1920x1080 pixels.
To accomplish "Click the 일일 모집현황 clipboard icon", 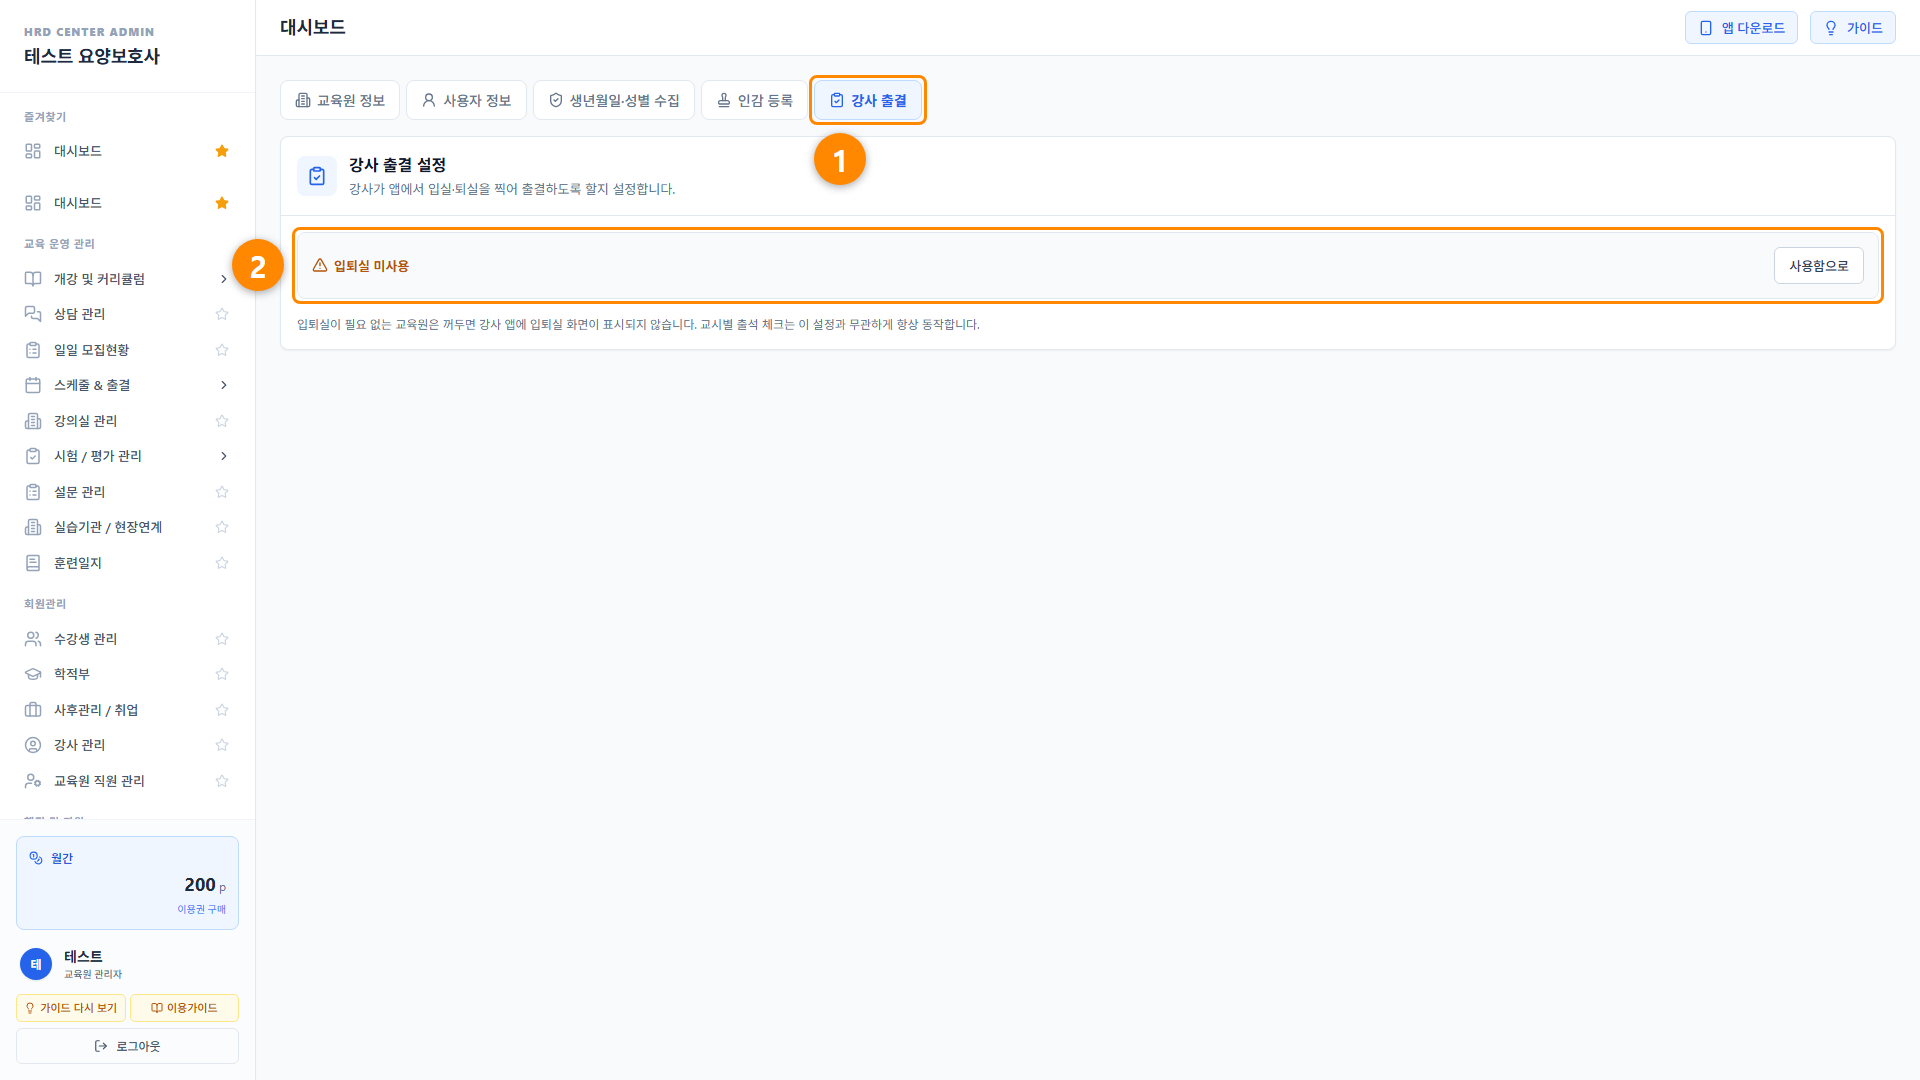I will pos(33,350).
